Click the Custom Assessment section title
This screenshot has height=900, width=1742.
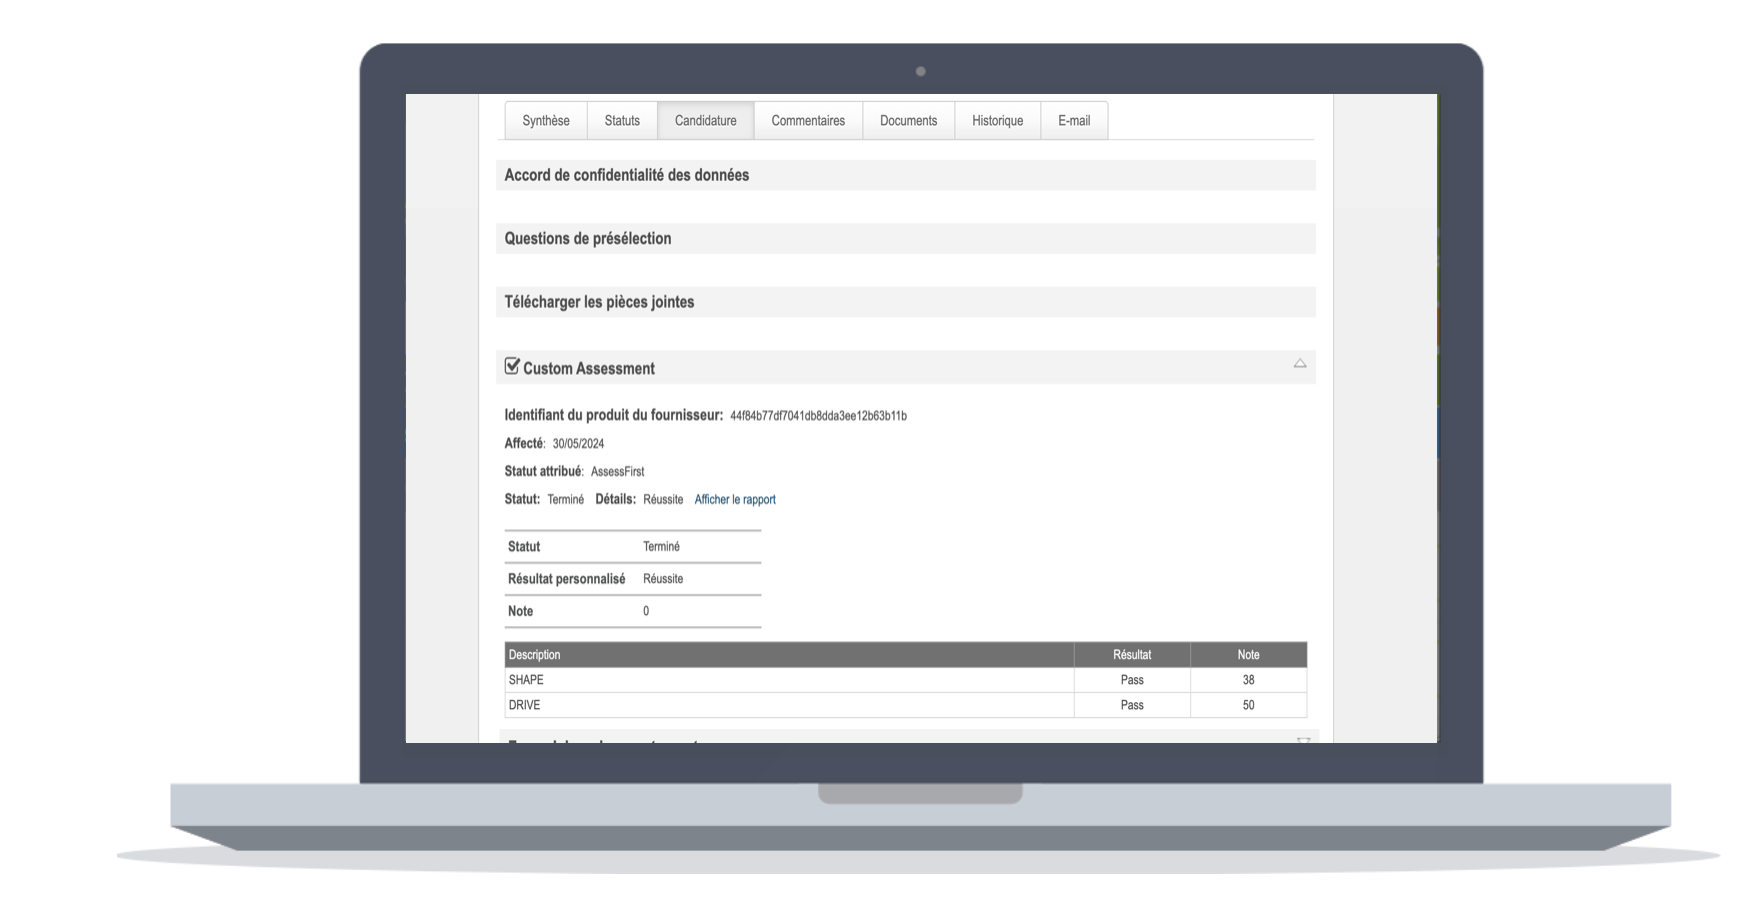pos(588,369)
